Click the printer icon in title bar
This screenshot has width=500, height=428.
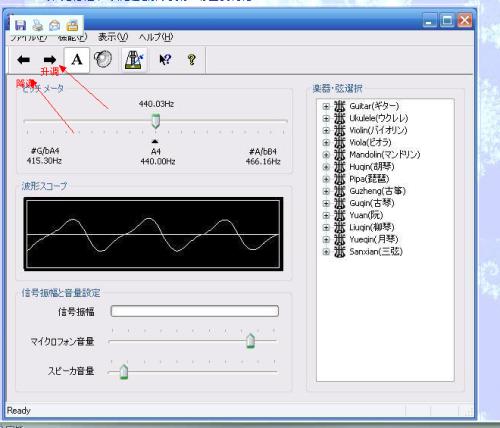(x=38, y=25)
